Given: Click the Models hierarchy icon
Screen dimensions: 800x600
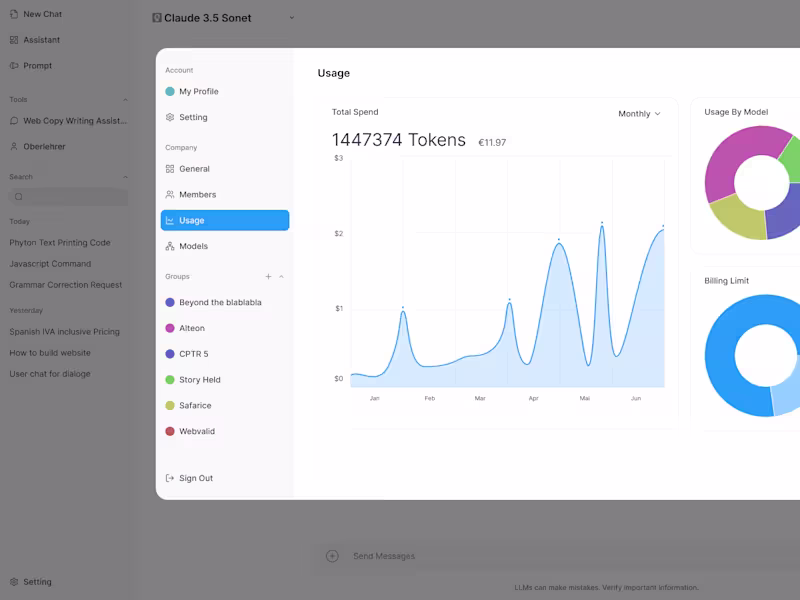Looking at the screenshot, I should [170, 246].
